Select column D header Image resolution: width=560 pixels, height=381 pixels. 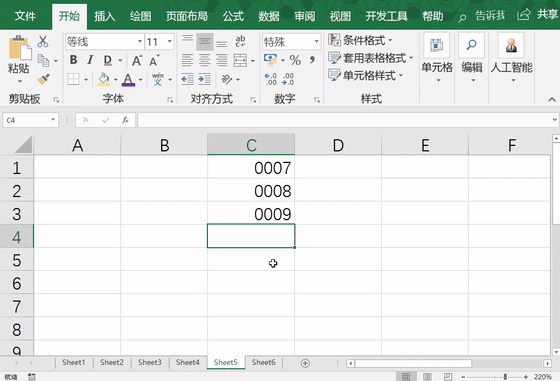pos(338,145)
